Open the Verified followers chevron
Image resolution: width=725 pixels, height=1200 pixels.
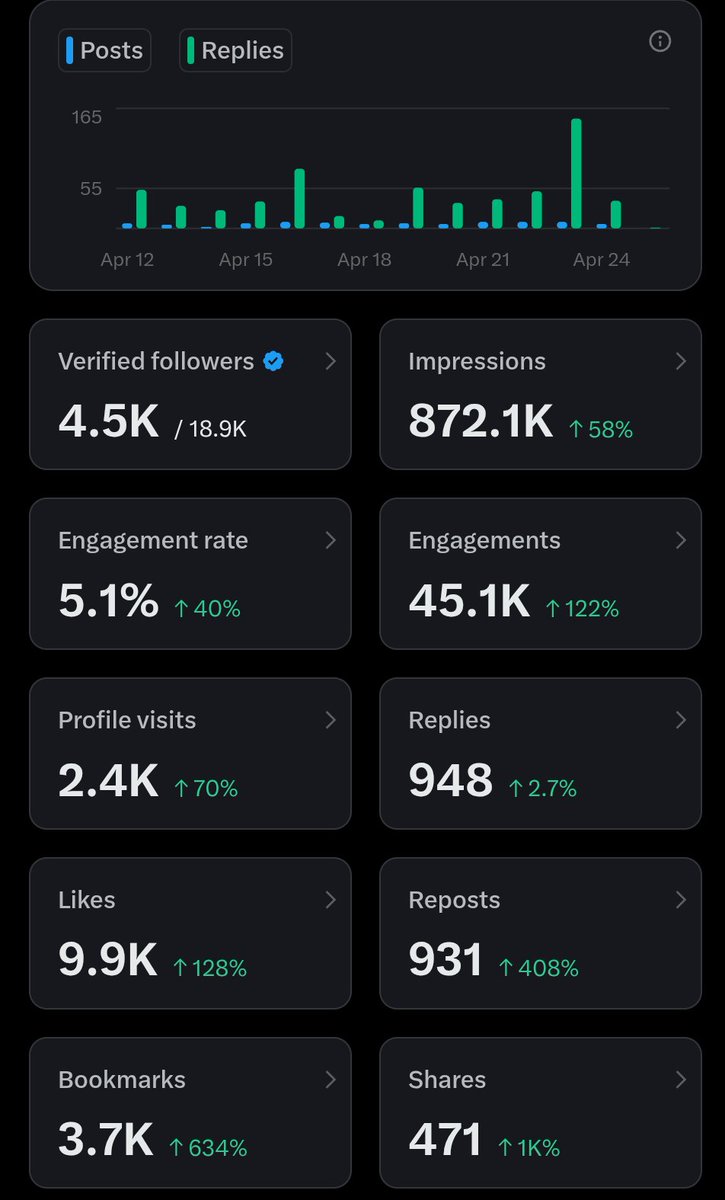pos(331,361)
